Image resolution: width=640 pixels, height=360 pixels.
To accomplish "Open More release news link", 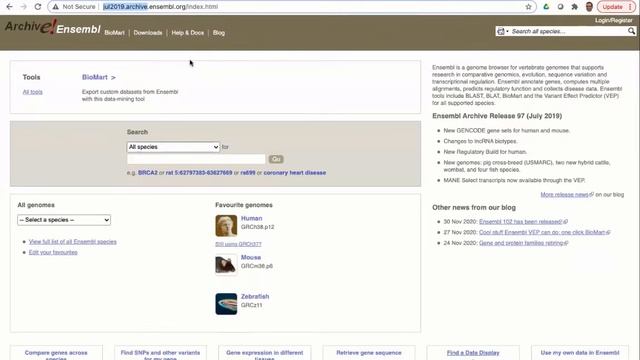I will [567, 195].
